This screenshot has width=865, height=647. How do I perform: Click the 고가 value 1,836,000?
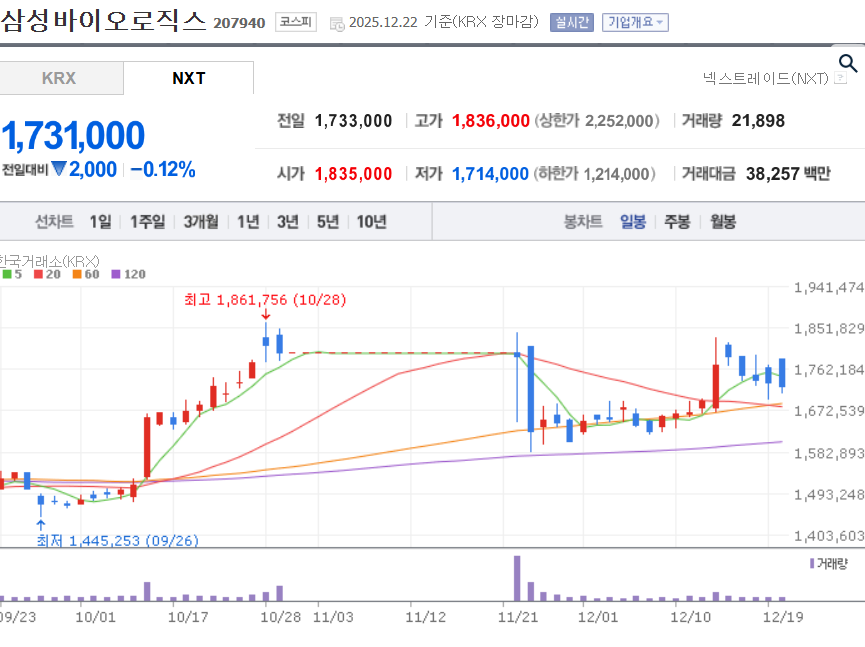[491, 121]
